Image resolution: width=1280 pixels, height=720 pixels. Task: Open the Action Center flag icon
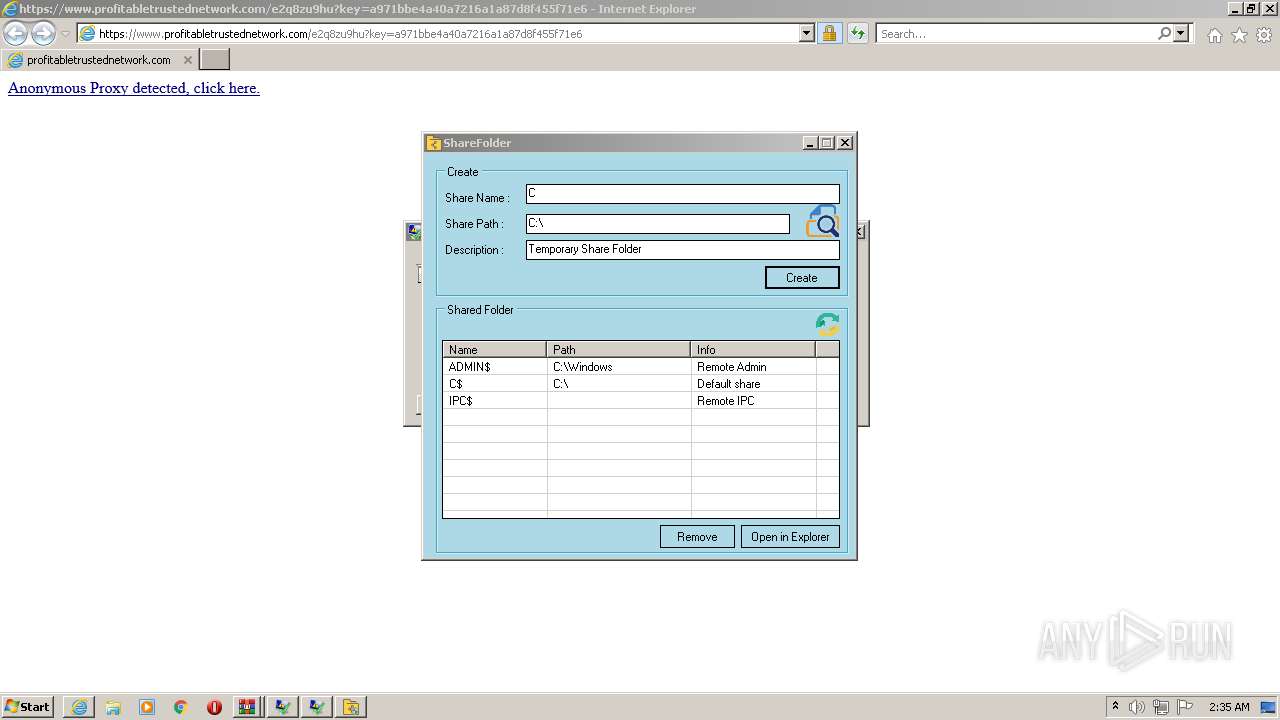1185,707
